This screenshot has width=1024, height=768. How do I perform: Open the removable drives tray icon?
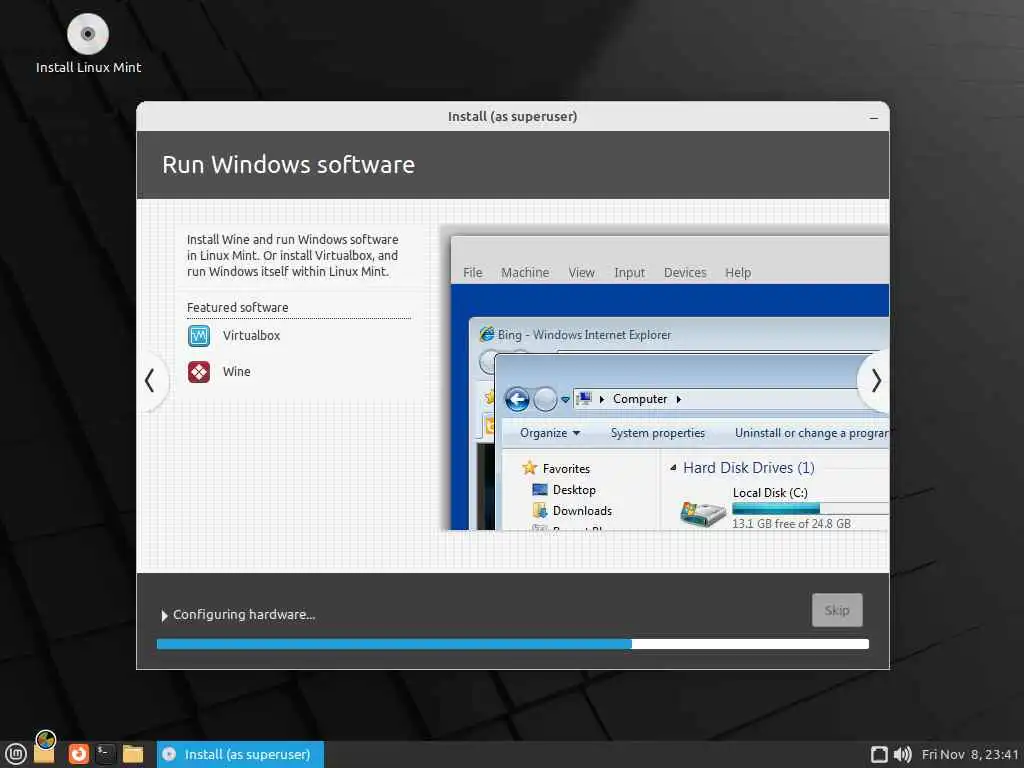(x=879, y=754)
